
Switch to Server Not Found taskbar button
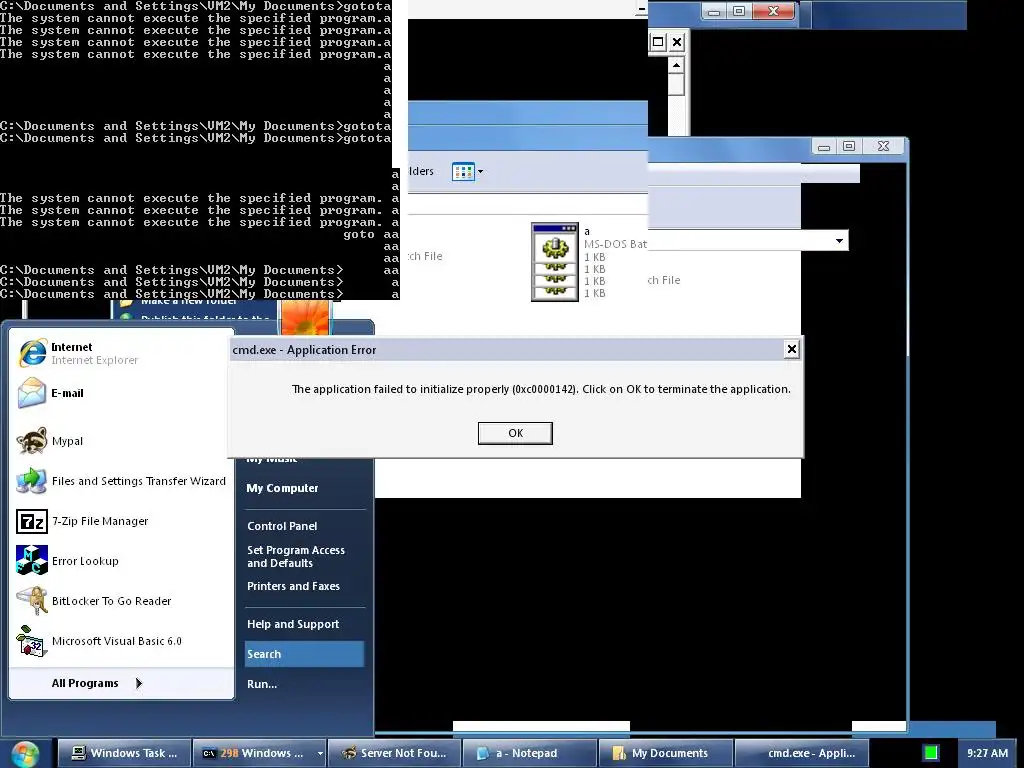394,753
